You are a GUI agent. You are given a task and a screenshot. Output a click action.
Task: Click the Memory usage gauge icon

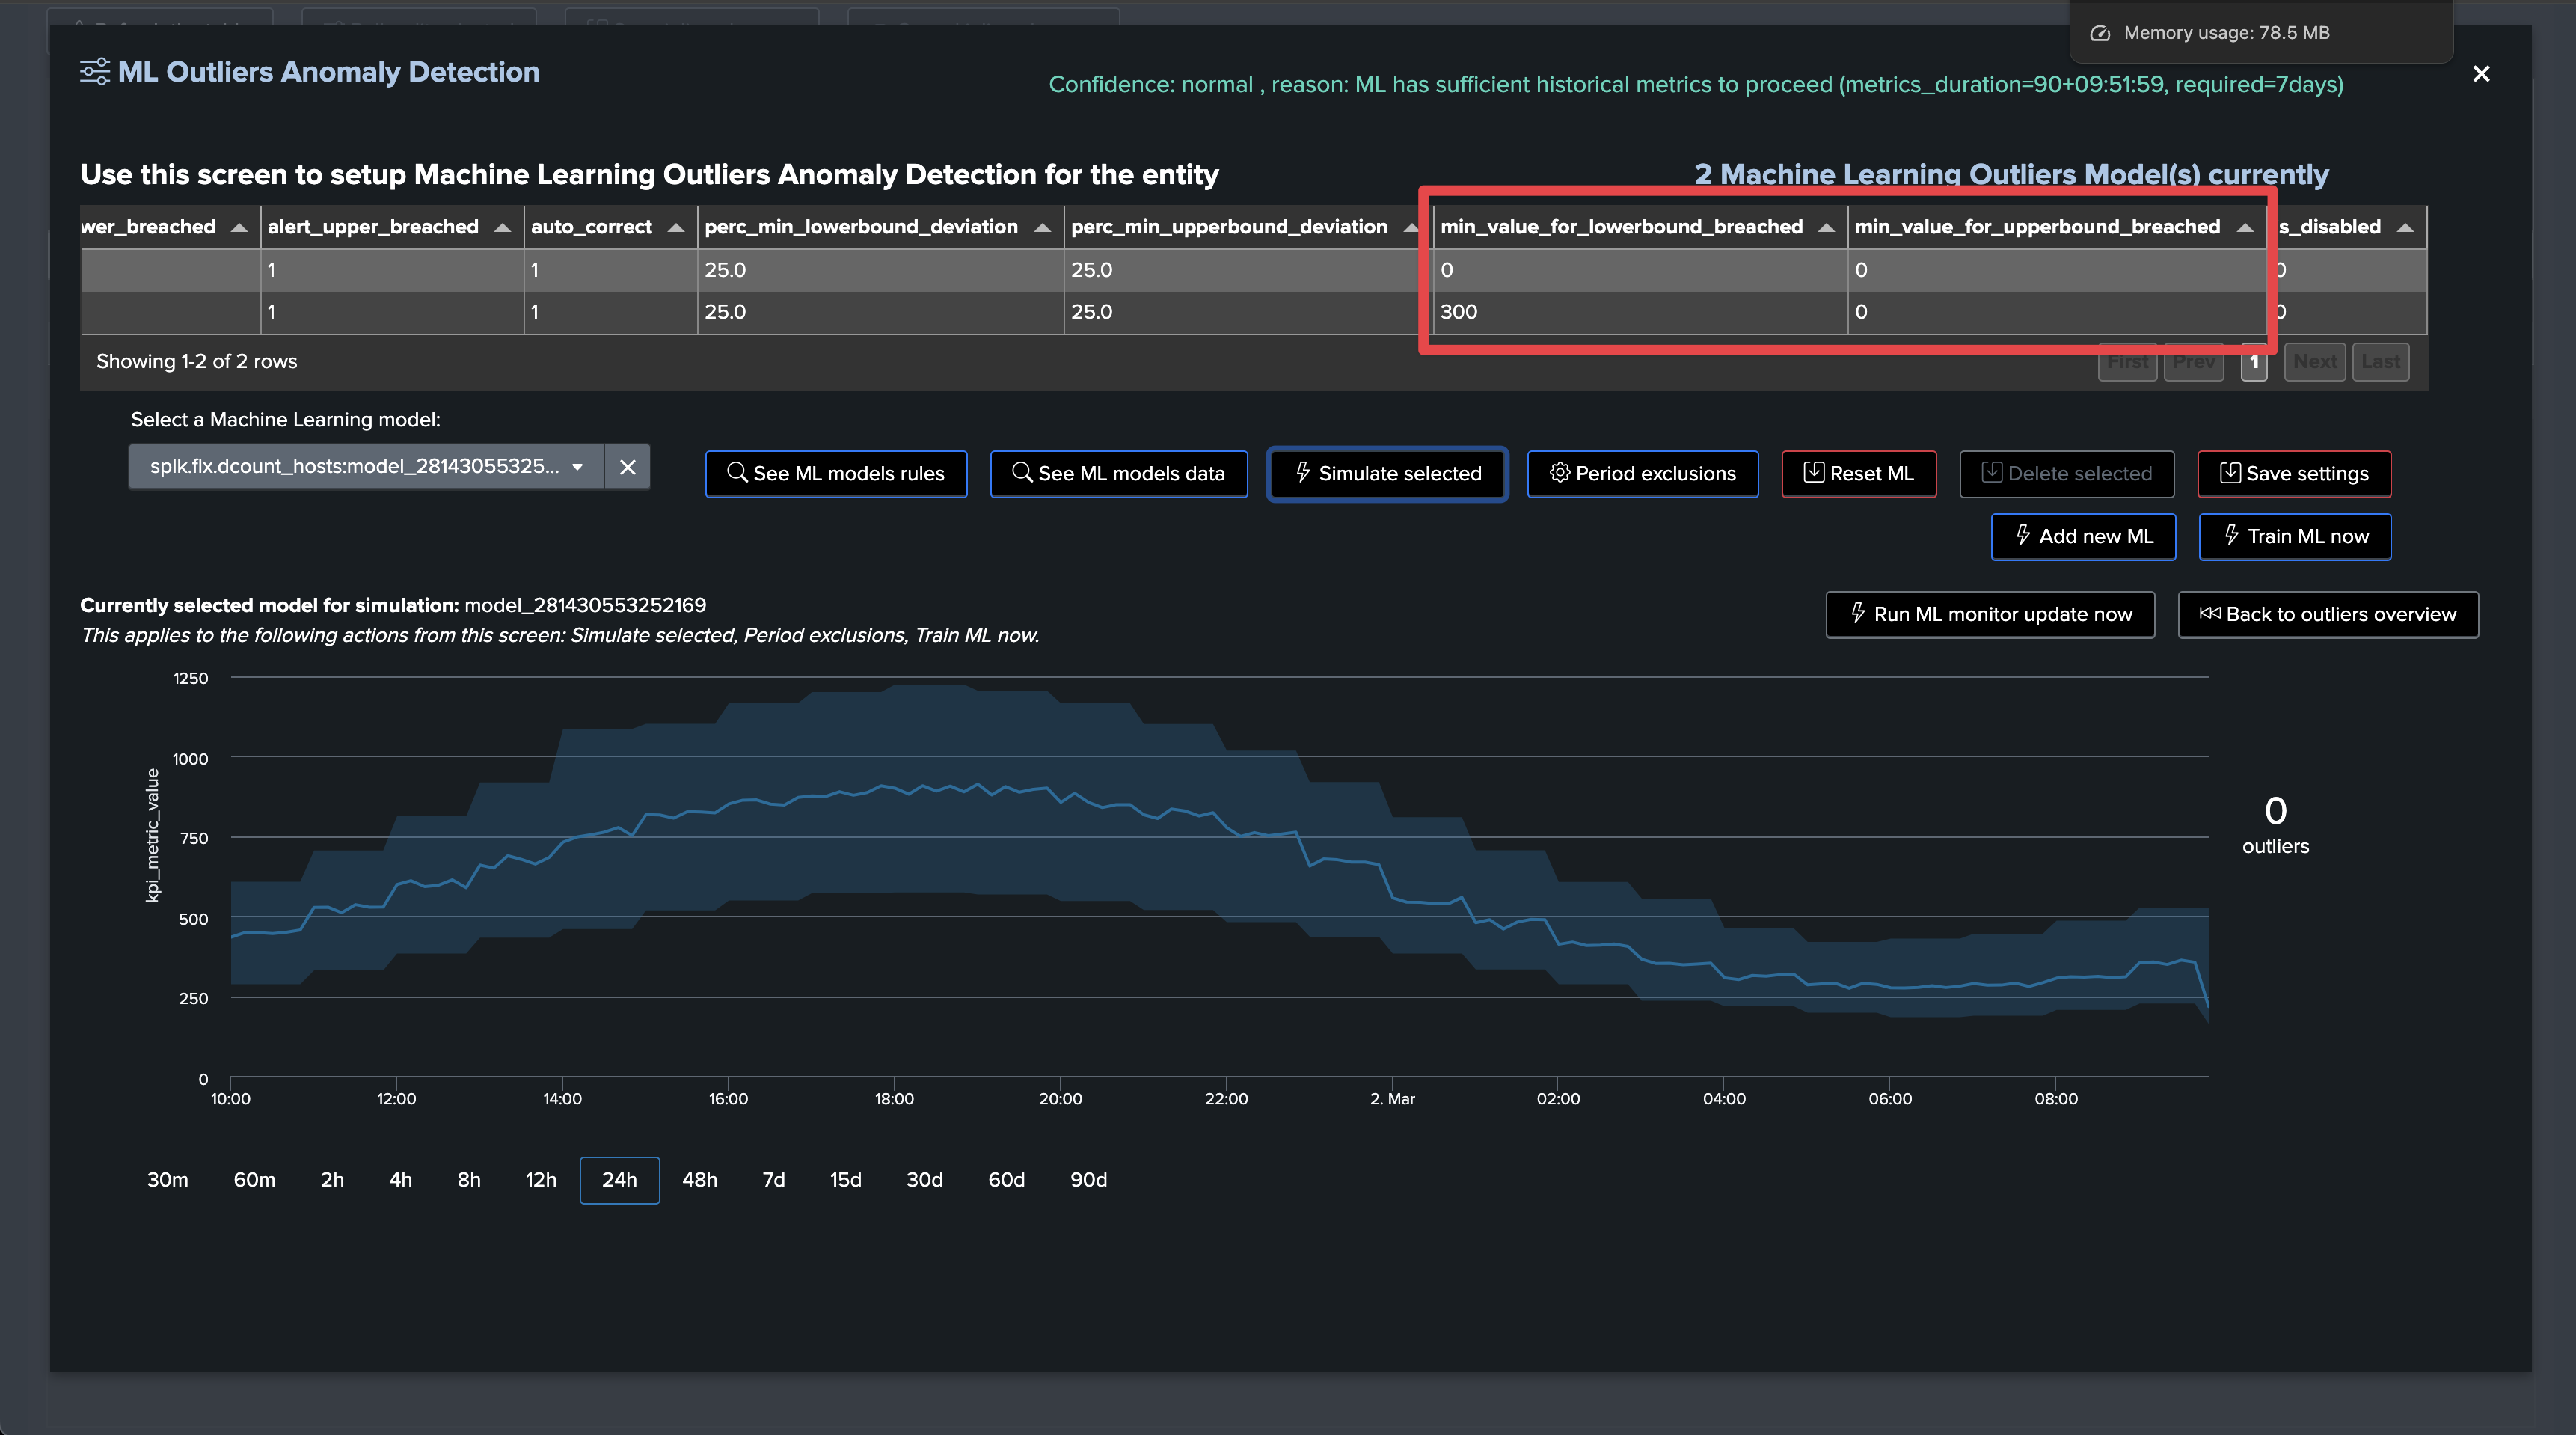pyautogui.click(x=2100, y=33)
